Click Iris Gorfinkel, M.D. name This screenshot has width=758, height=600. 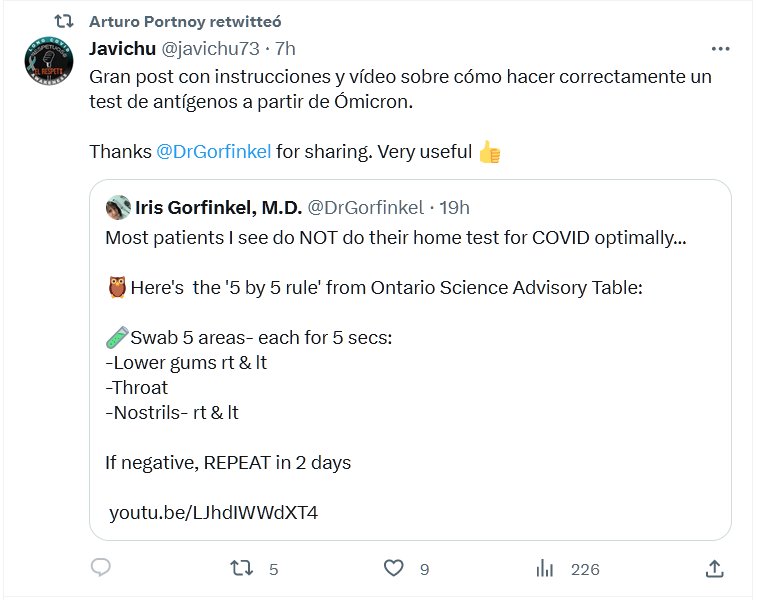(x=216, y=208)
